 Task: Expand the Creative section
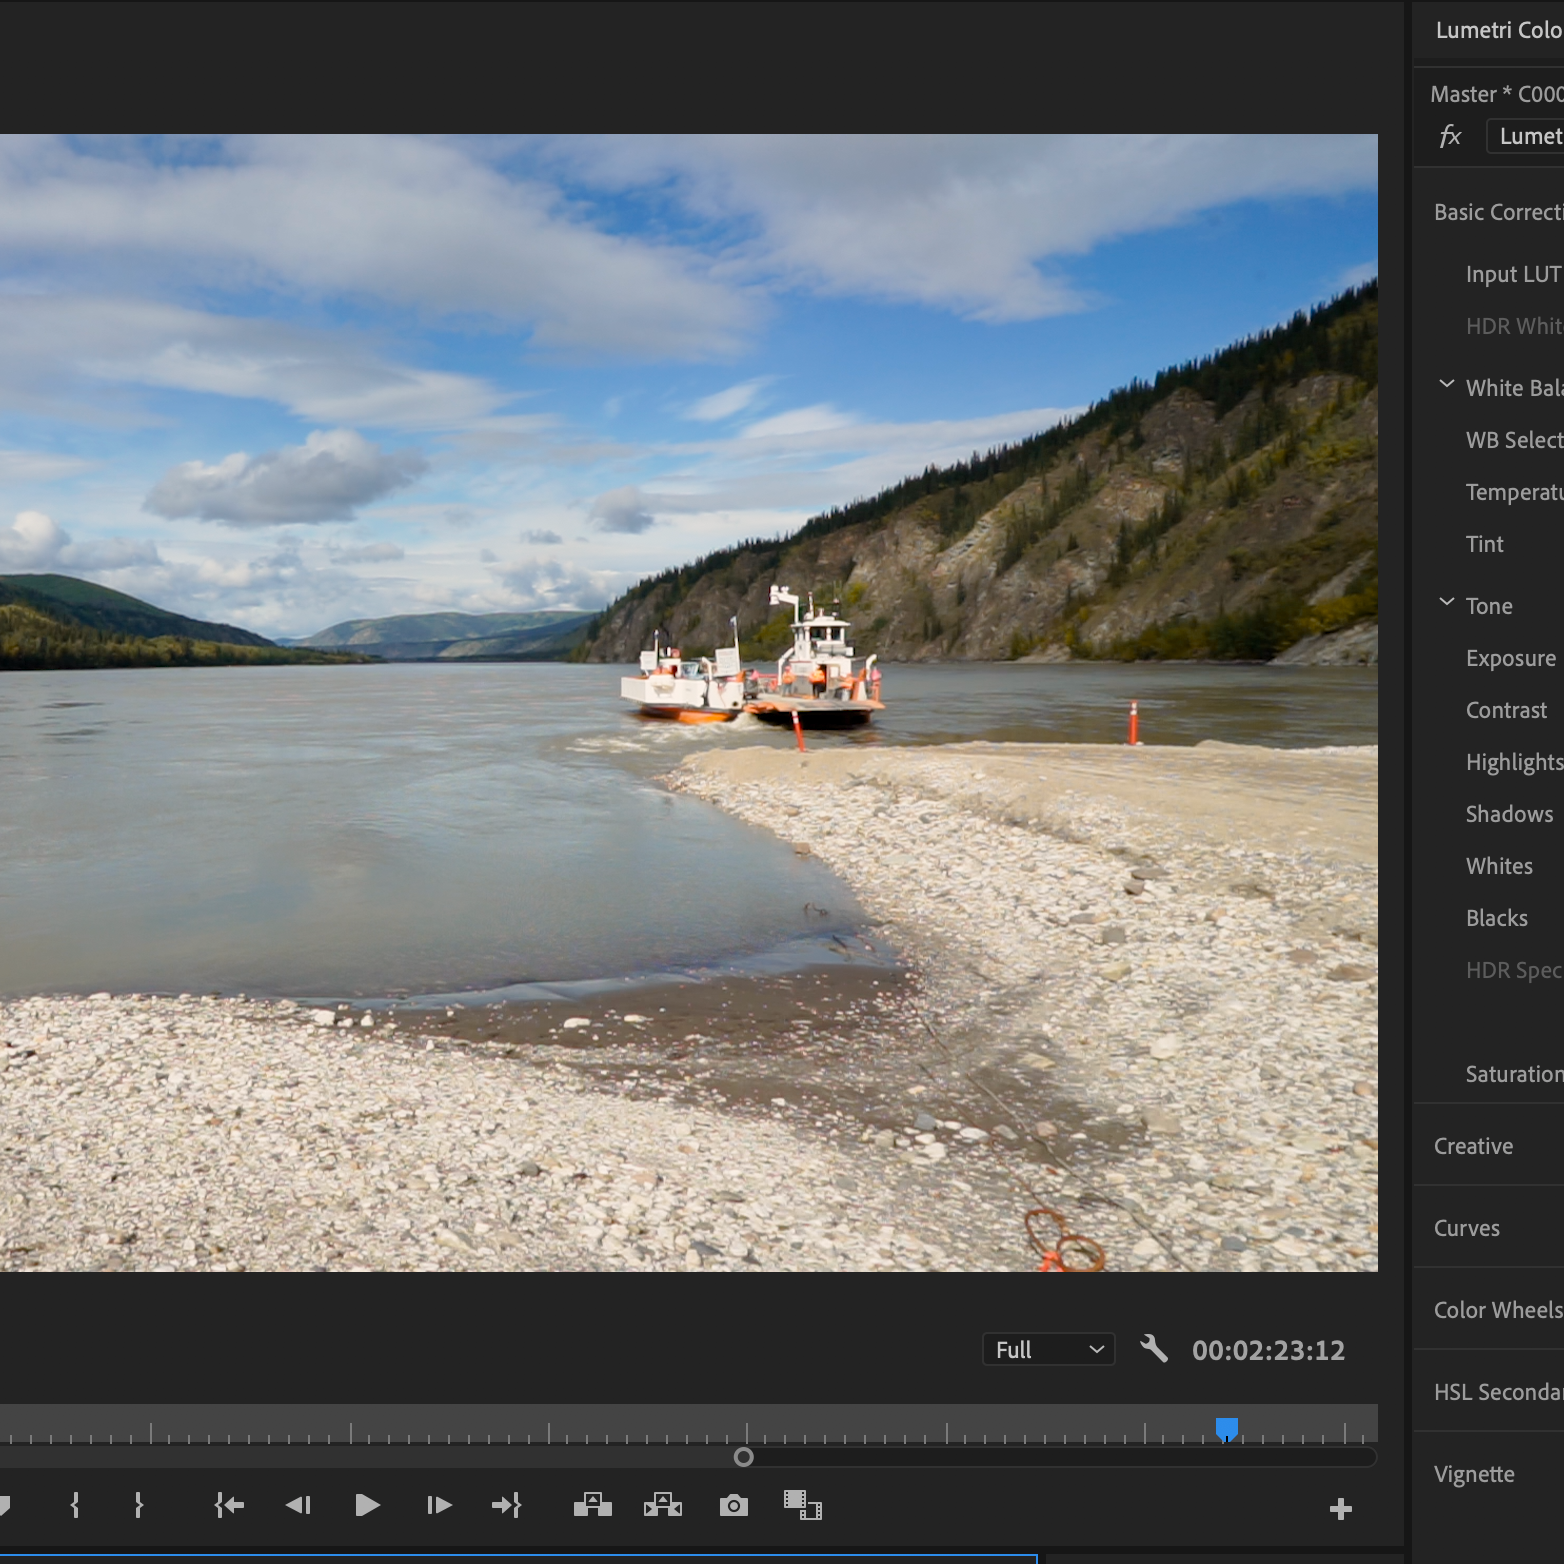click(1473, 1146)
